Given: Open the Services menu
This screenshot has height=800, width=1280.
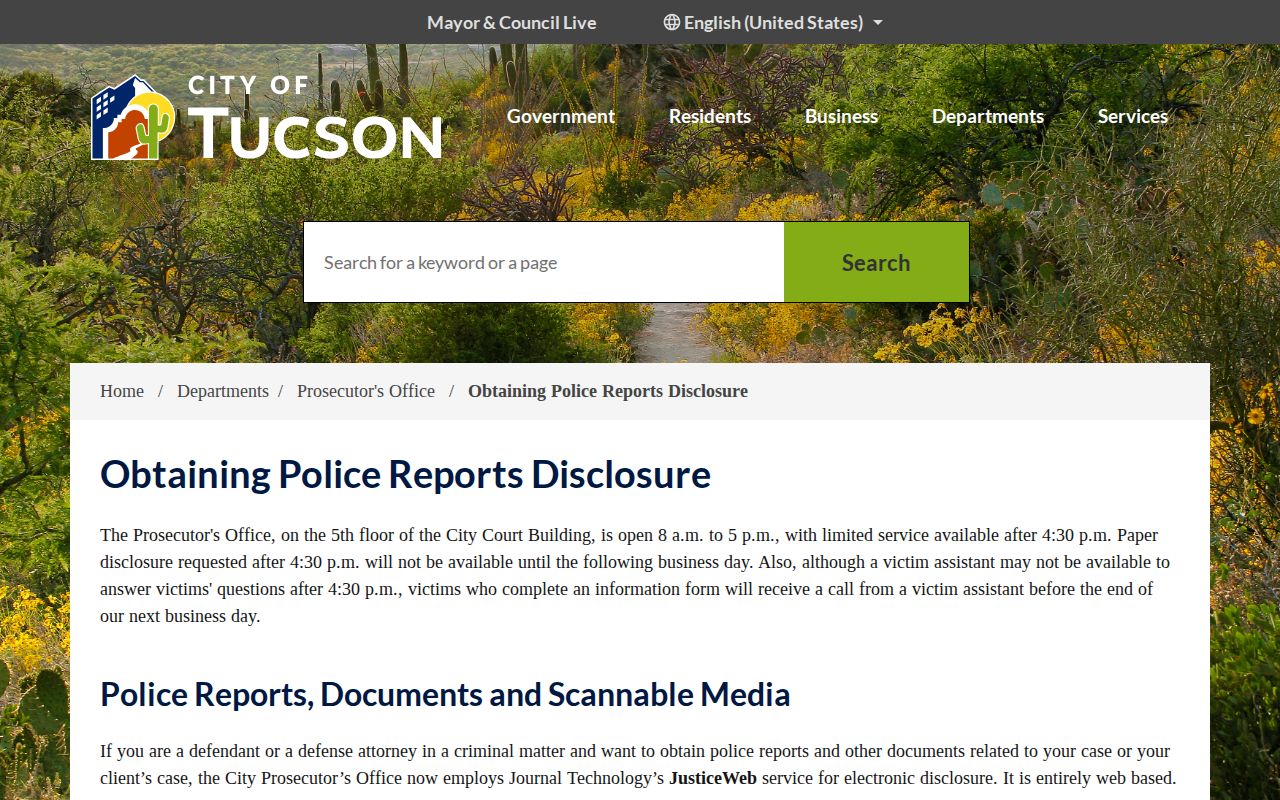Looking at the screenshot, I should pyautogui.click(x=1133, y=116).
